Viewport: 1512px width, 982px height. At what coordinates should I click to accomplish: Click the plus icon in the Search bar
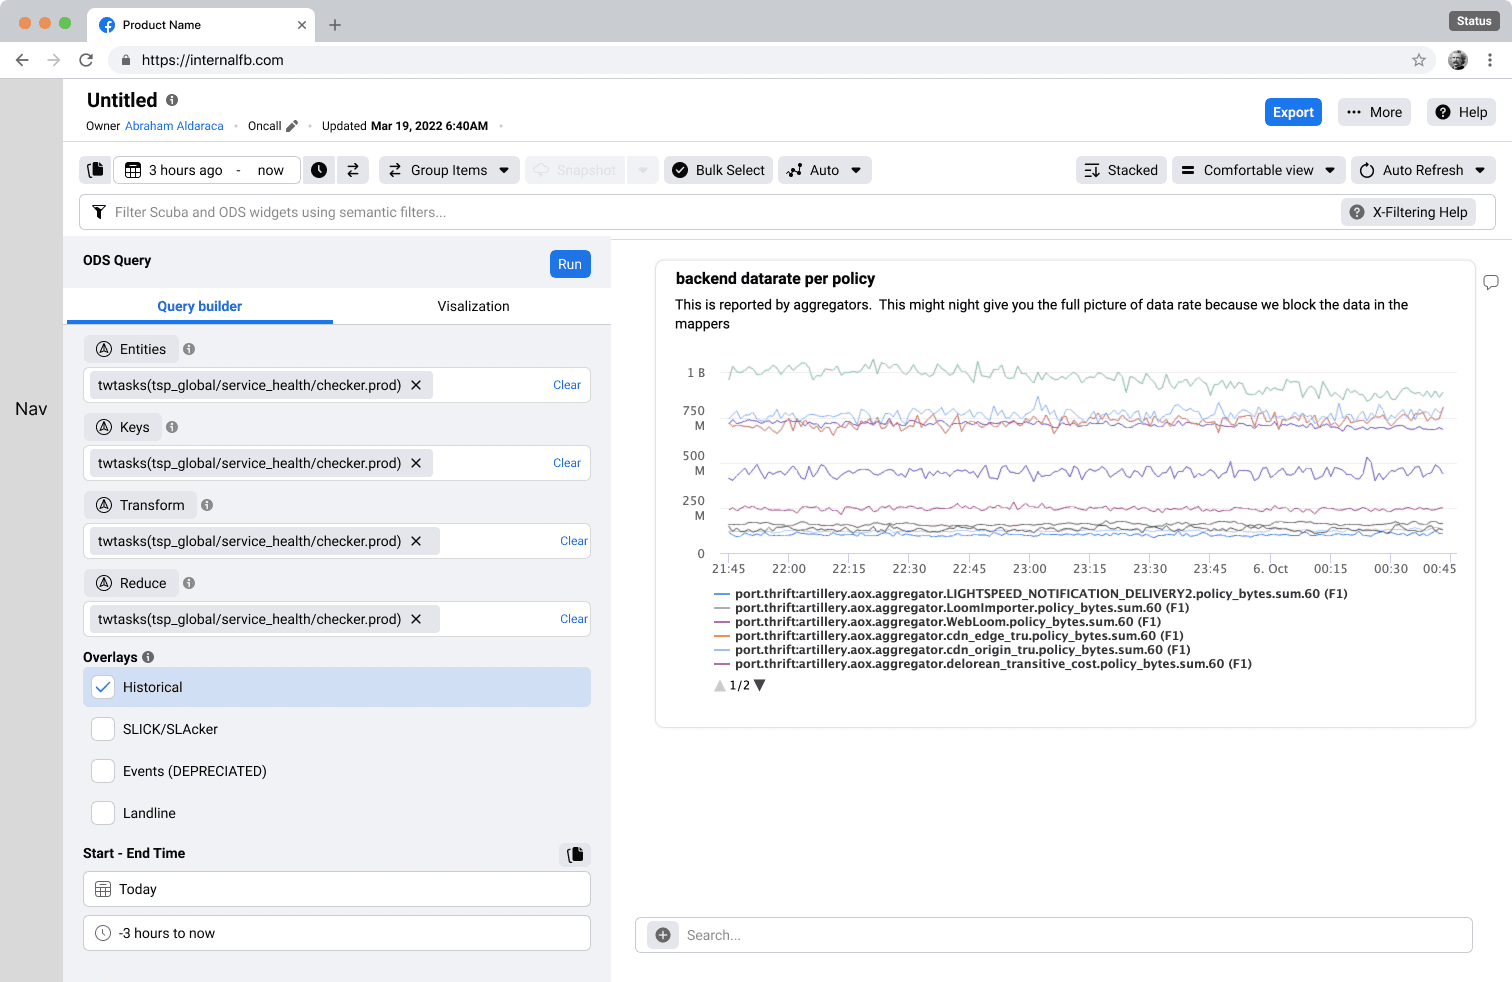(x=662, y=935)
